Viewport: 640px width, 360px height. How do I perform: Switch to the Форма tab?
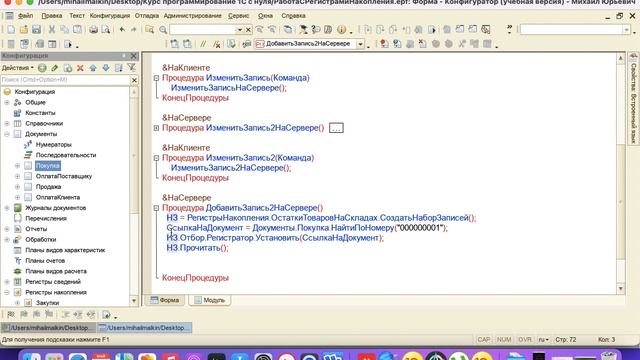pyautogui.click(x=164, y=300)
